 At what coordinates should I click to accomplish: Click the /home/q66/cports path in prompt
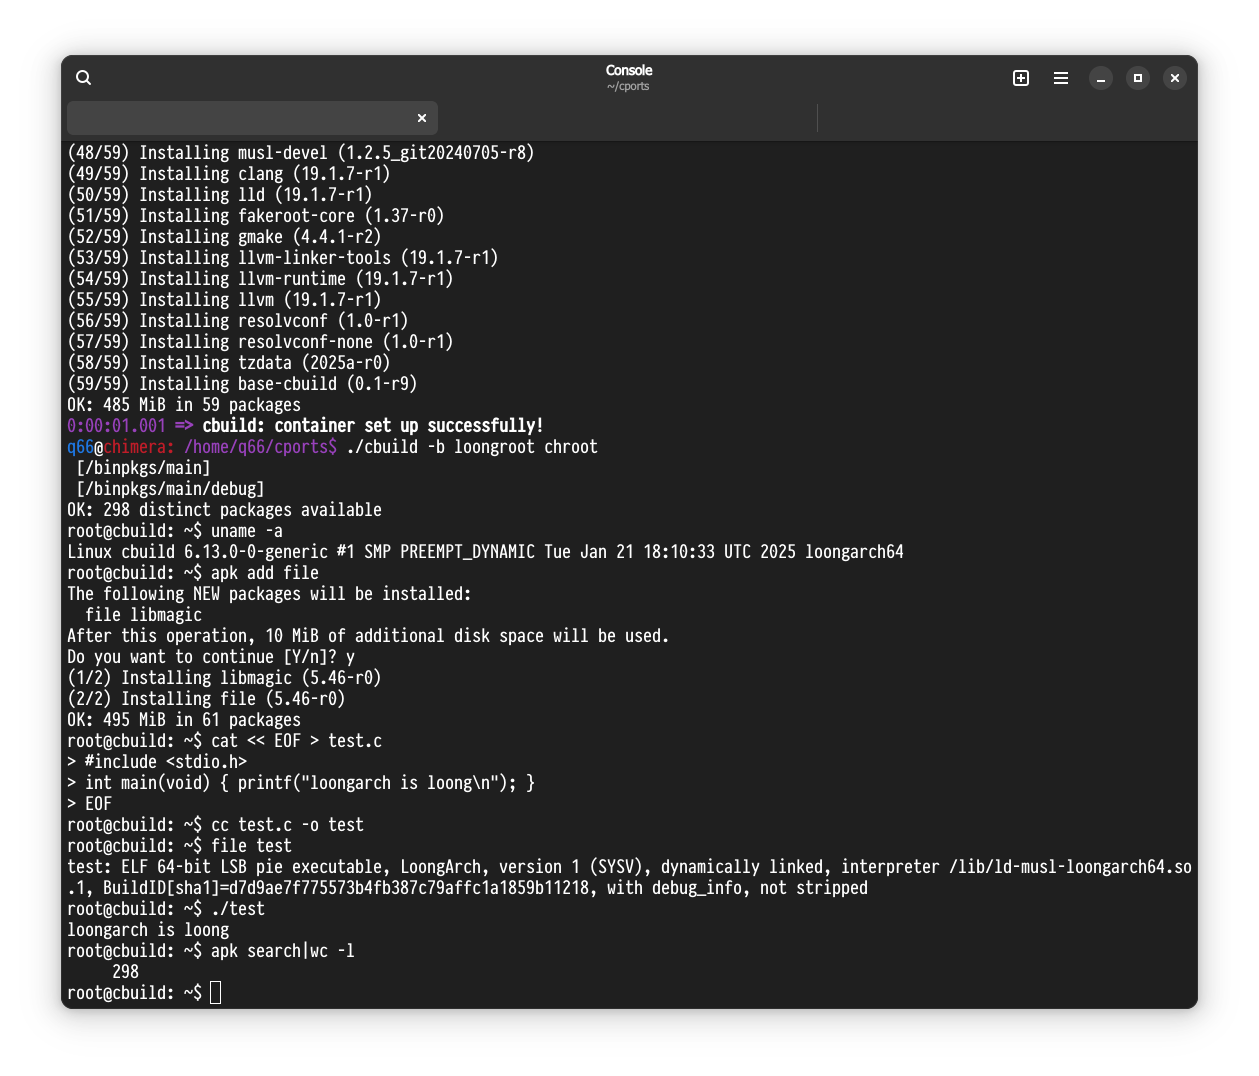(x=260, y=447)
